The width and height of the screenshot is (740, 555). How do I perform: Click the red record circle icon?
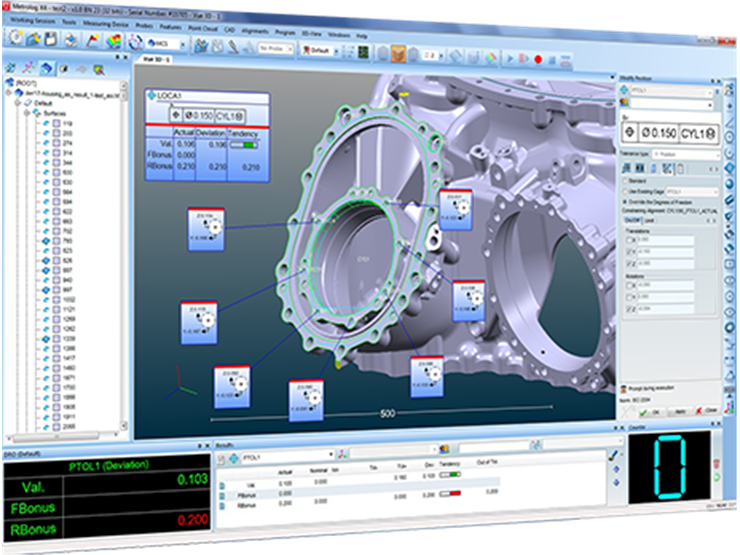[538, 60]
